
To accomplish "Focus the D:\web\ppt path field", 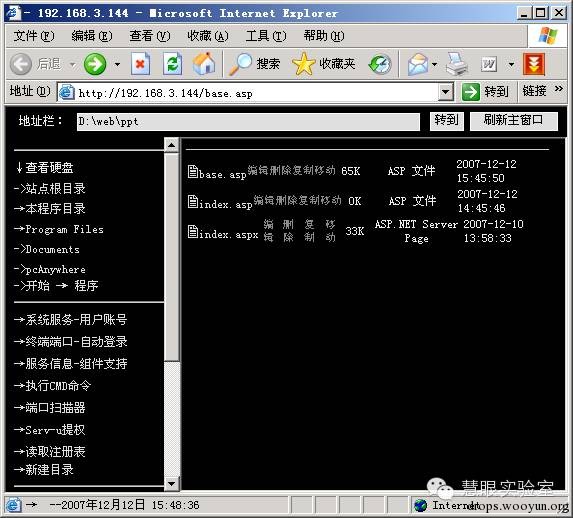I will point(248,121).
